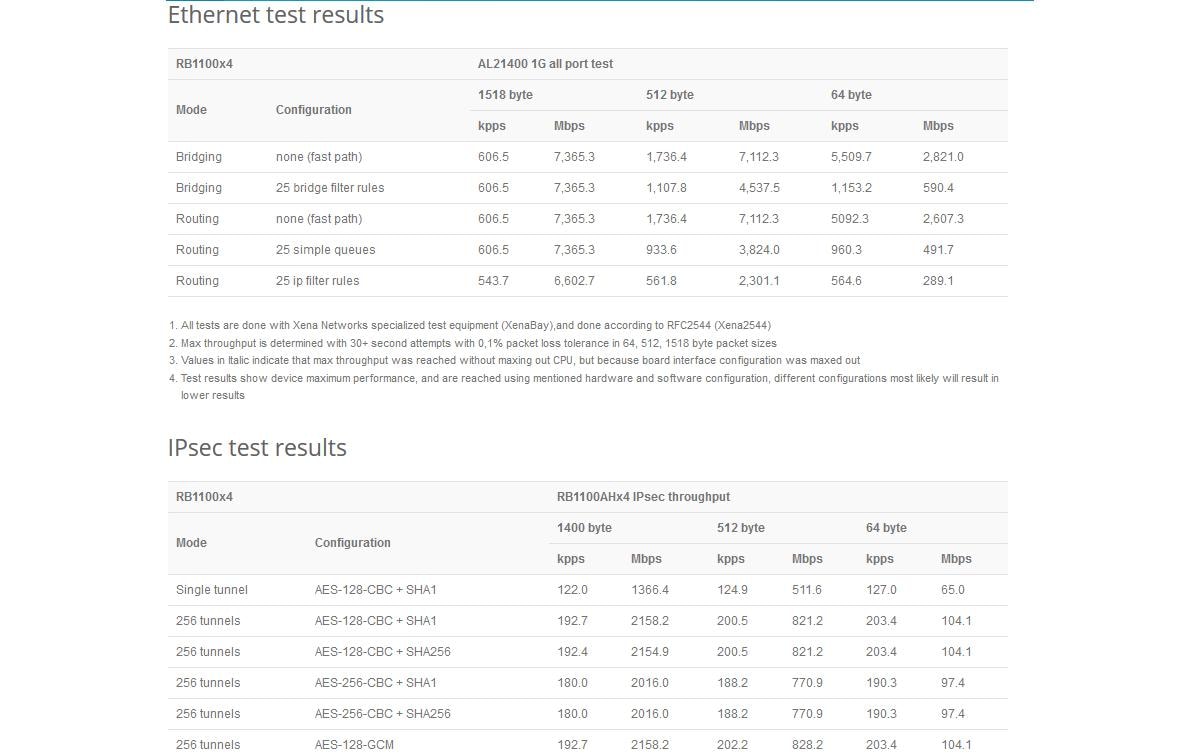Click footnote about max throughput packet loss tolerance
Viewport: 1201px width, 756px height.
[479, 343]
